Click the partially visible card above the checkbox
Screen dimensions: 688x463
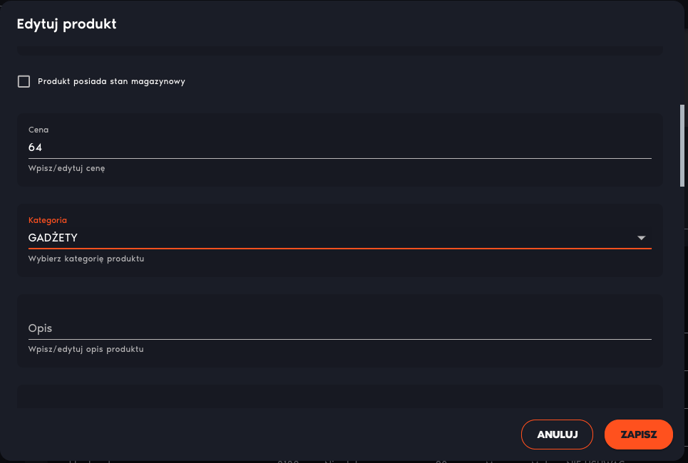pos(340,50)
